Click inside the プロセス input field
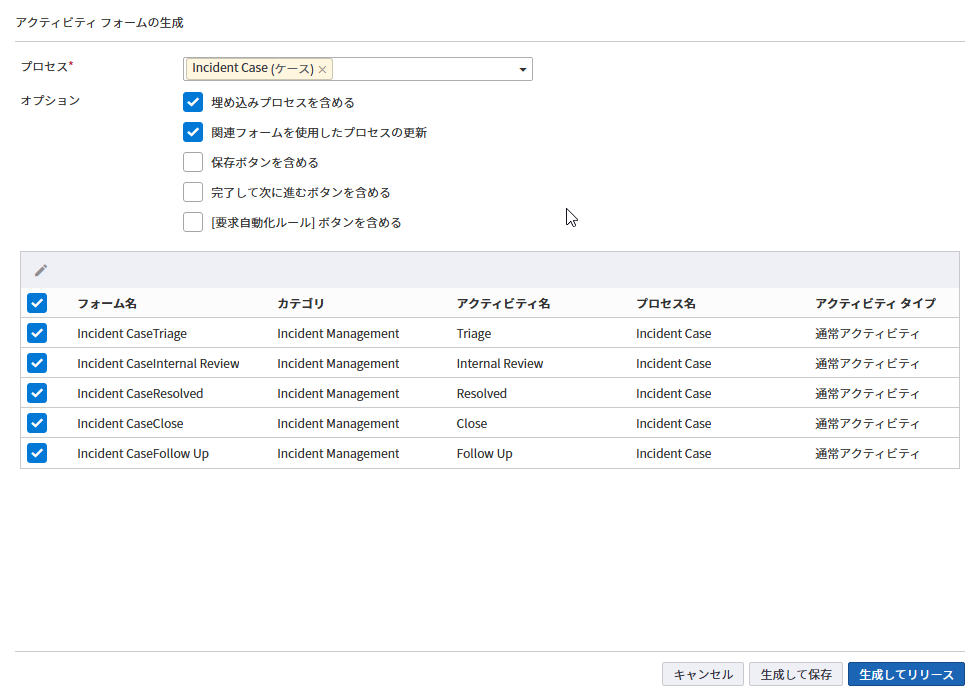 425,69
